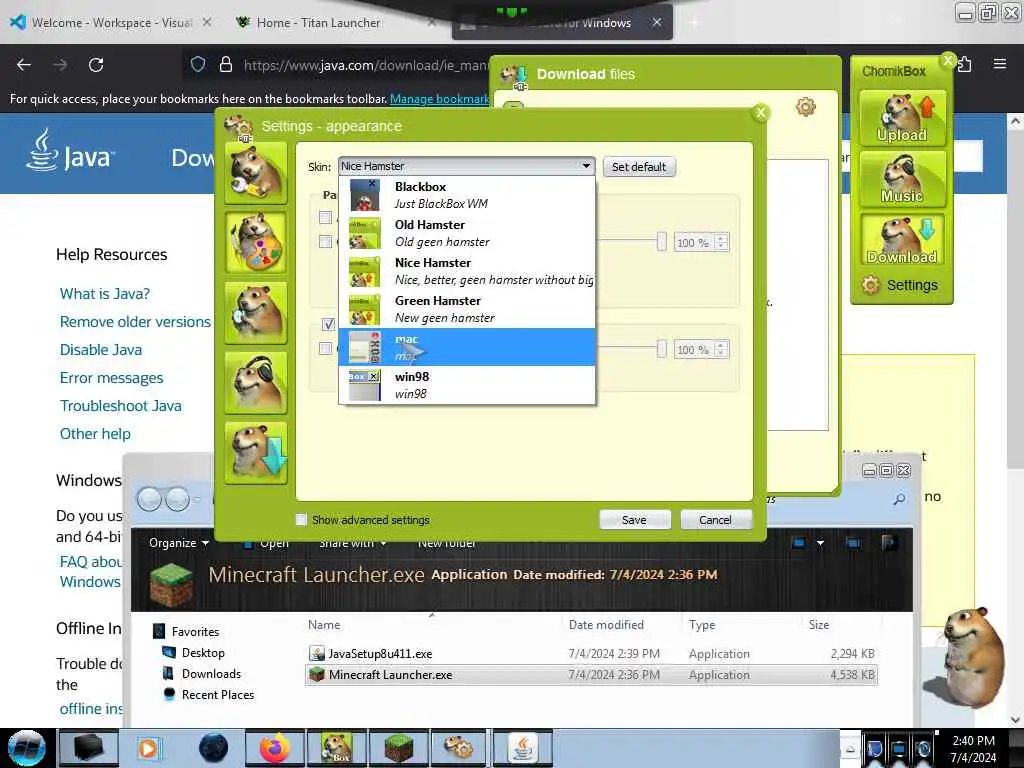Open the Organize dropdown in Explorer

point(178,543)
